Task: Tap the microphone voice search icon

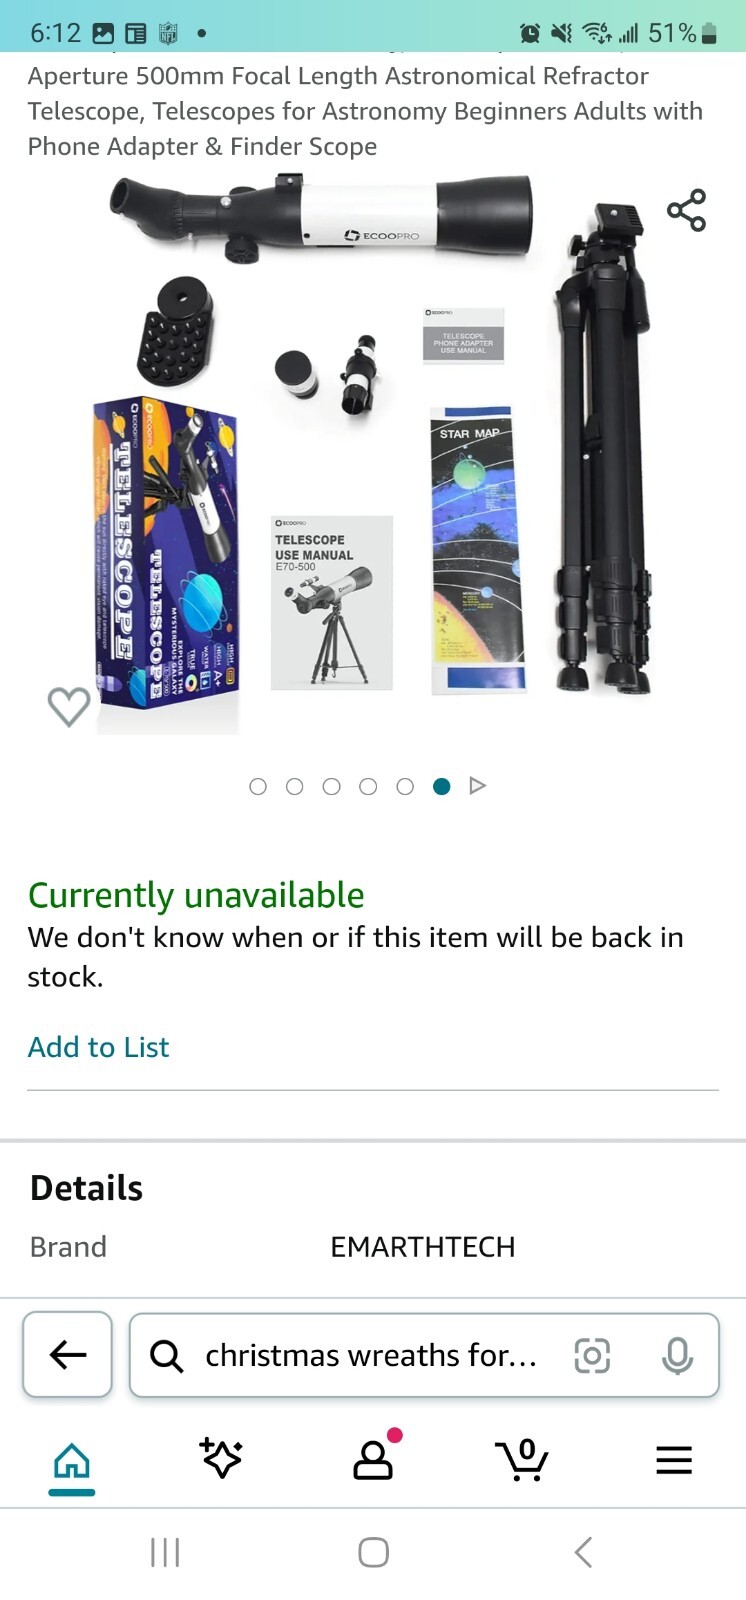Action: 677,1355
